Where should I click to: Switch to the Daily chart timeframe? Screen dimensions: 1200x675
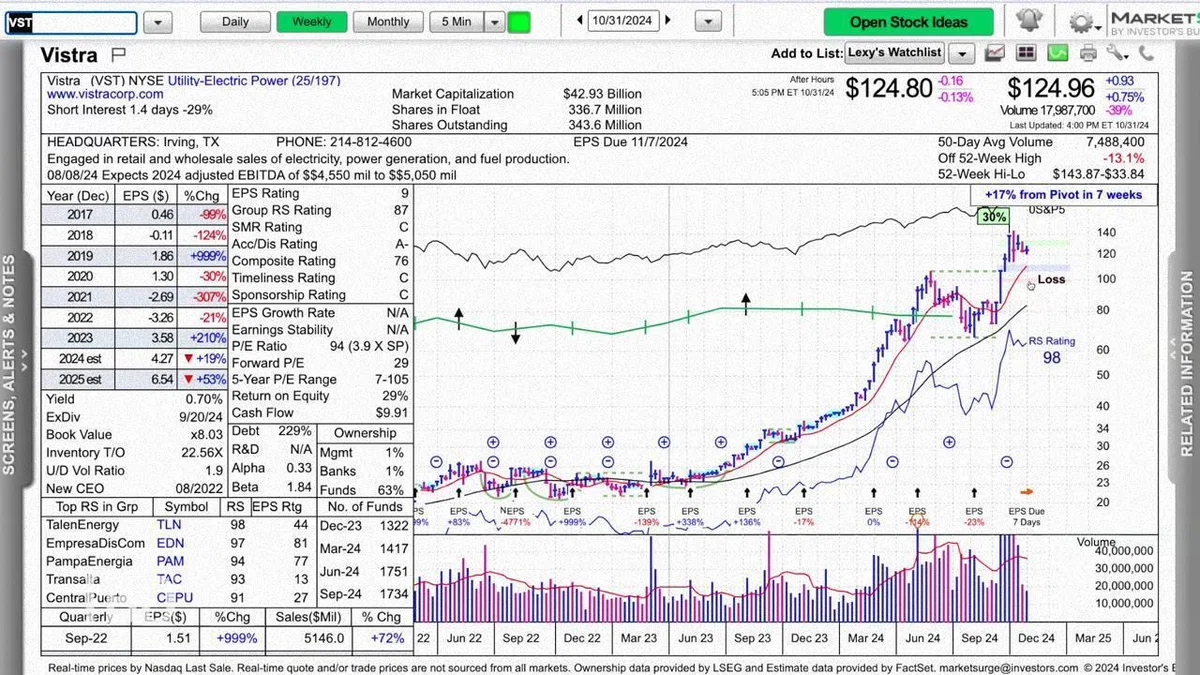tap(235, 21)
